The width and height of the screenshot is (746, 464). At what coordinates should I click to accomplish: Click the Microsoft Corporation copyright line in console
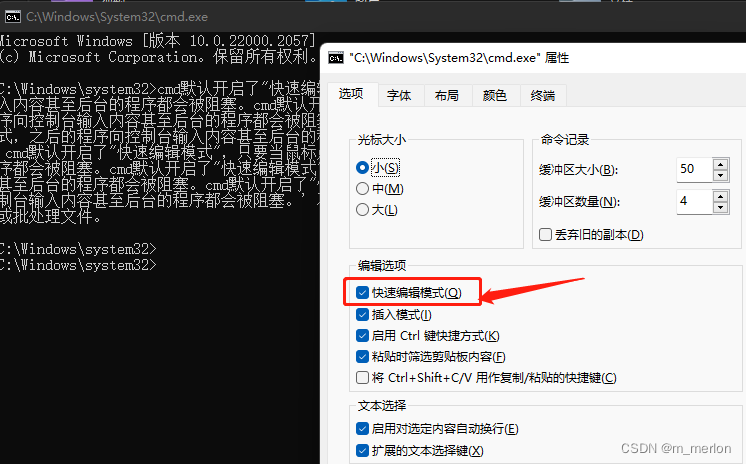[x=158, y=57]
